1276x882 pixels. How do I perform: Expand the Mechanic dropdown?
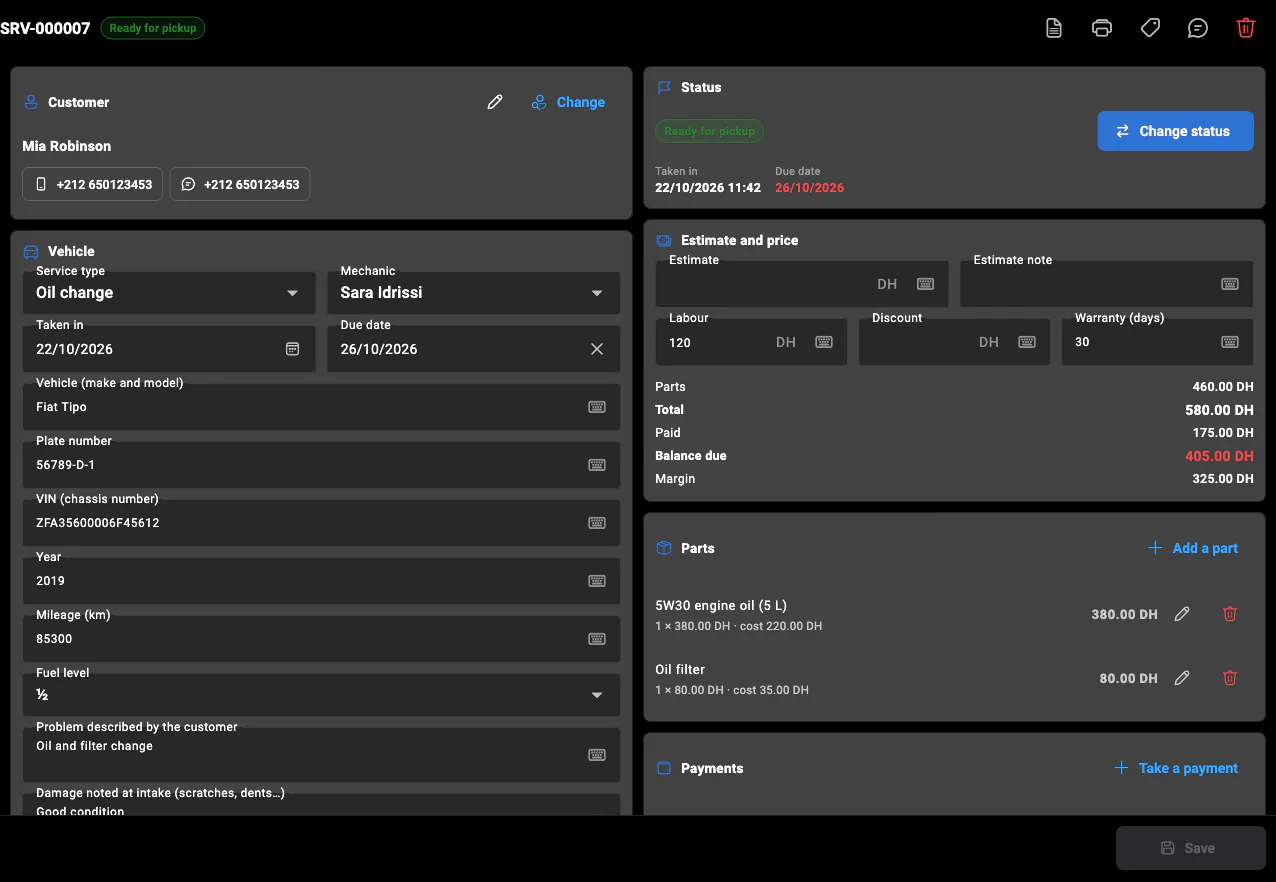click(x=474, y=292)
